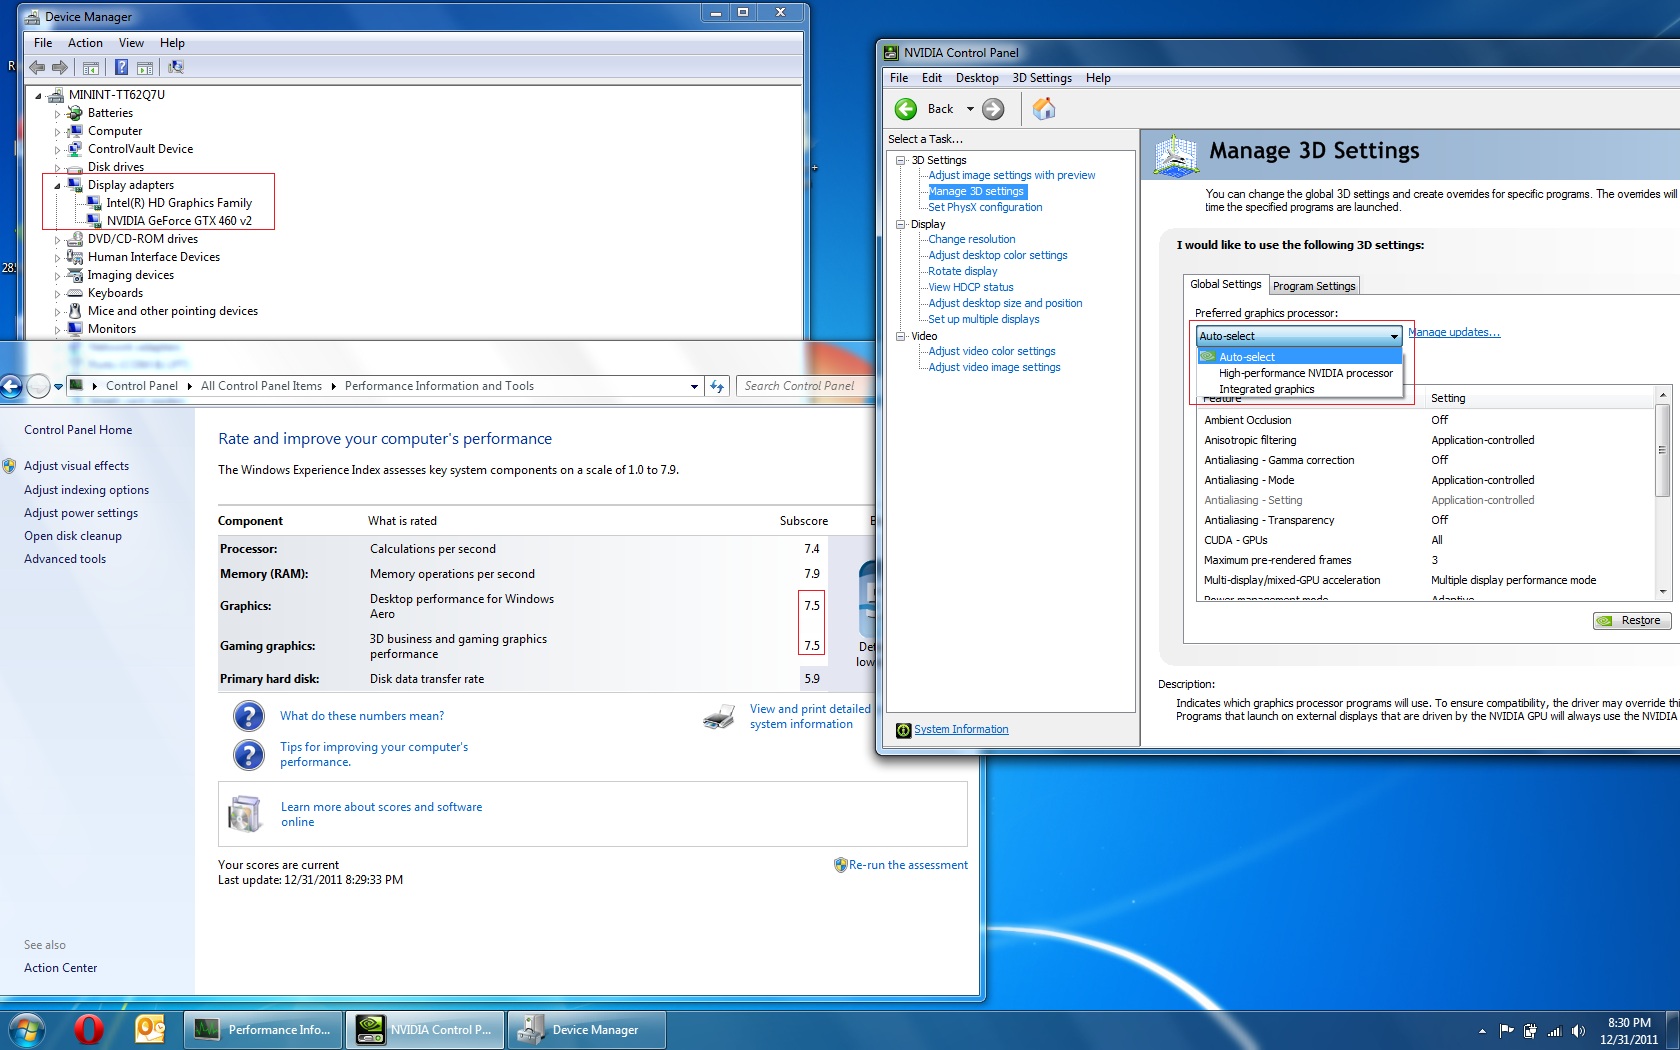Switch to the Program Settings tab

1314,286
